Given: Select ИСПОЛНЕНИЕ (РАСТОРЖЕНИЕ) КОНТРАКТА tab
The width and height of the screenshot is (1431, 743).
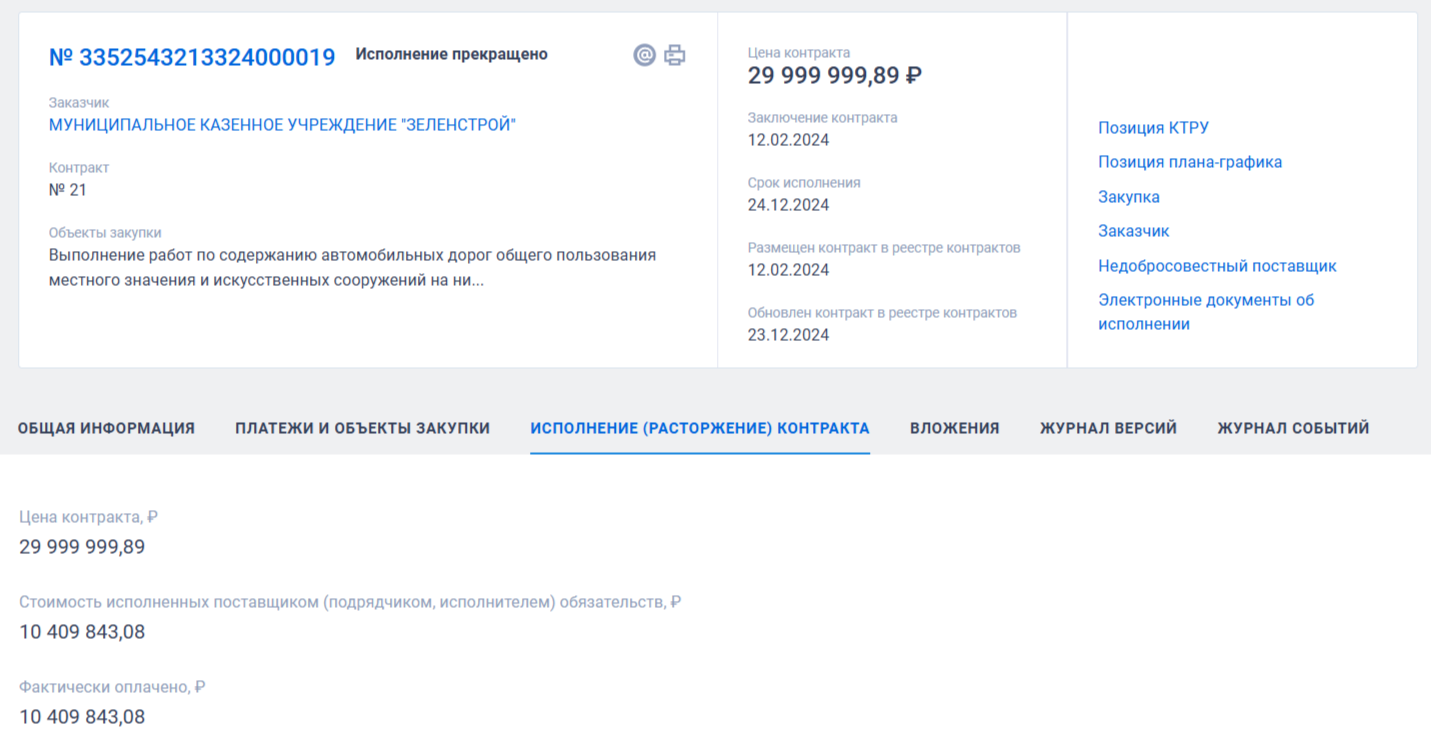Looking at the screenshot, I should [x=700, y=428].
